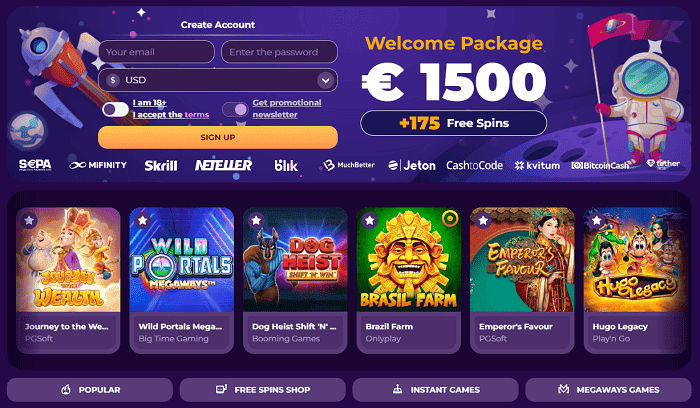Switch to Free Spins Shop category
The image size is (700, 408).
(262, 390)
